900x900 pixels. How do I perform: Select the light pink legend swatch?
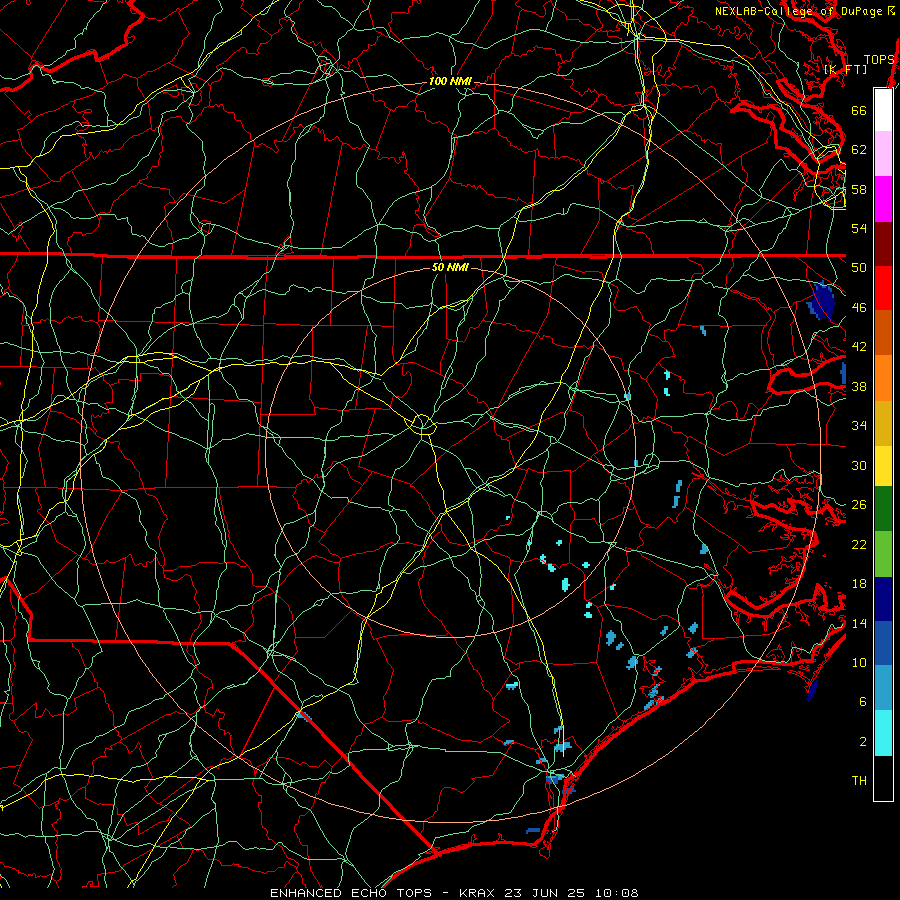click(x=883, y=153)
